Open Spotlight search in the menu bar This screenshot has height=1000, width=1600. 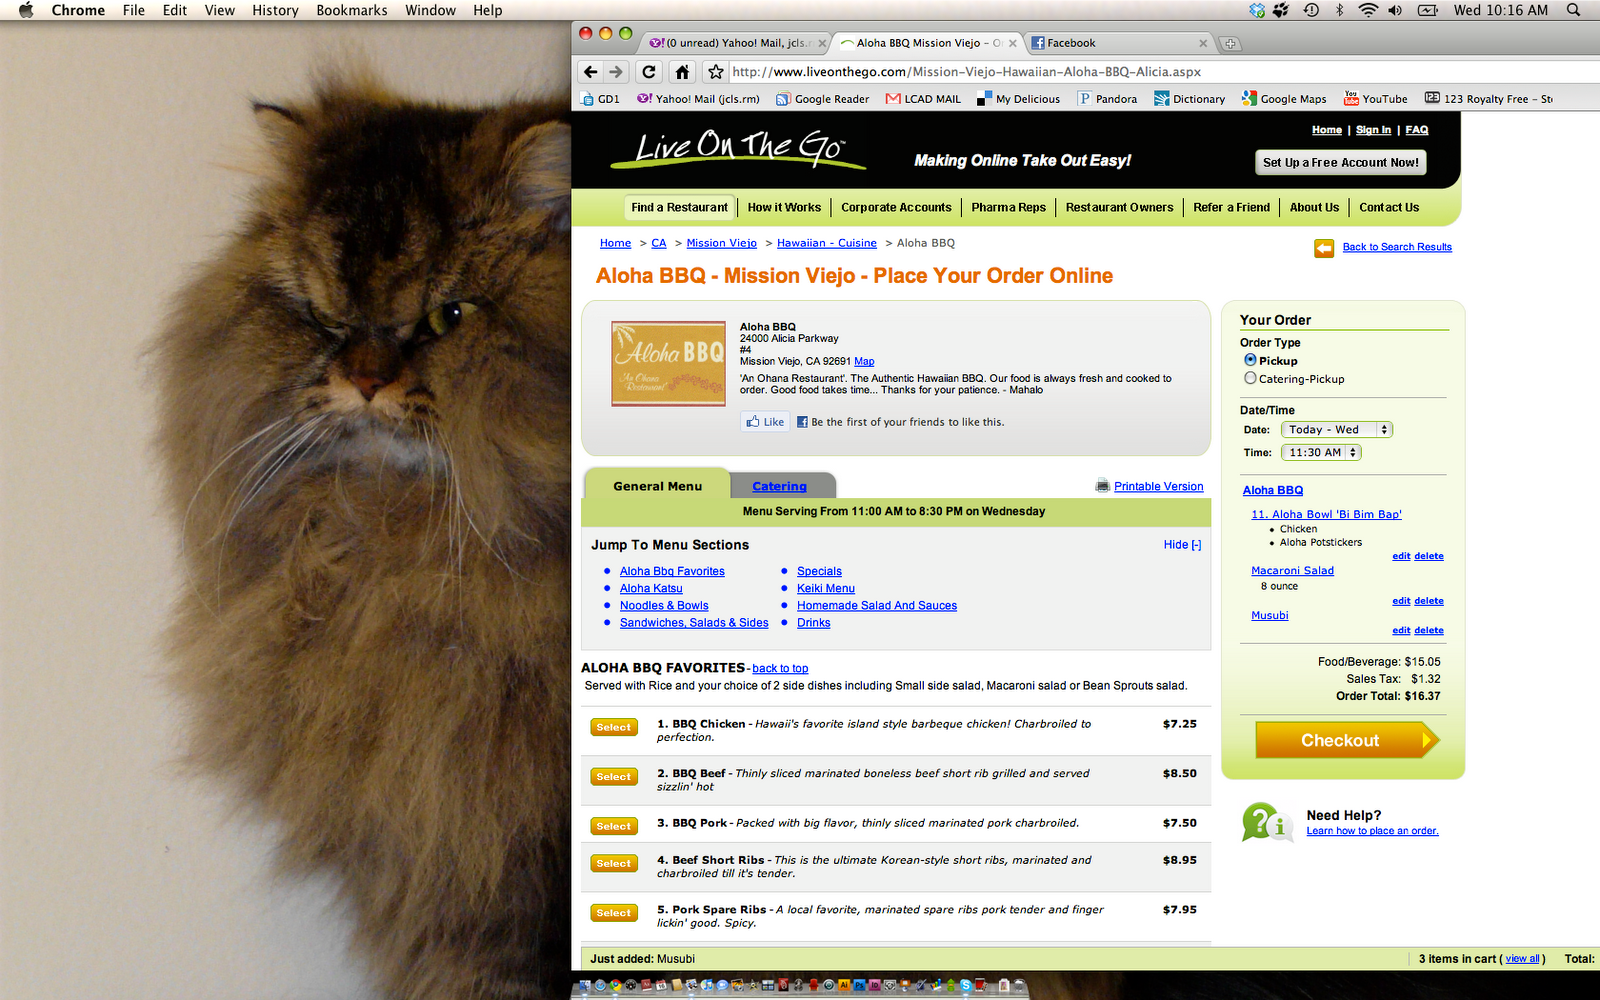(x=1573, y=10)
